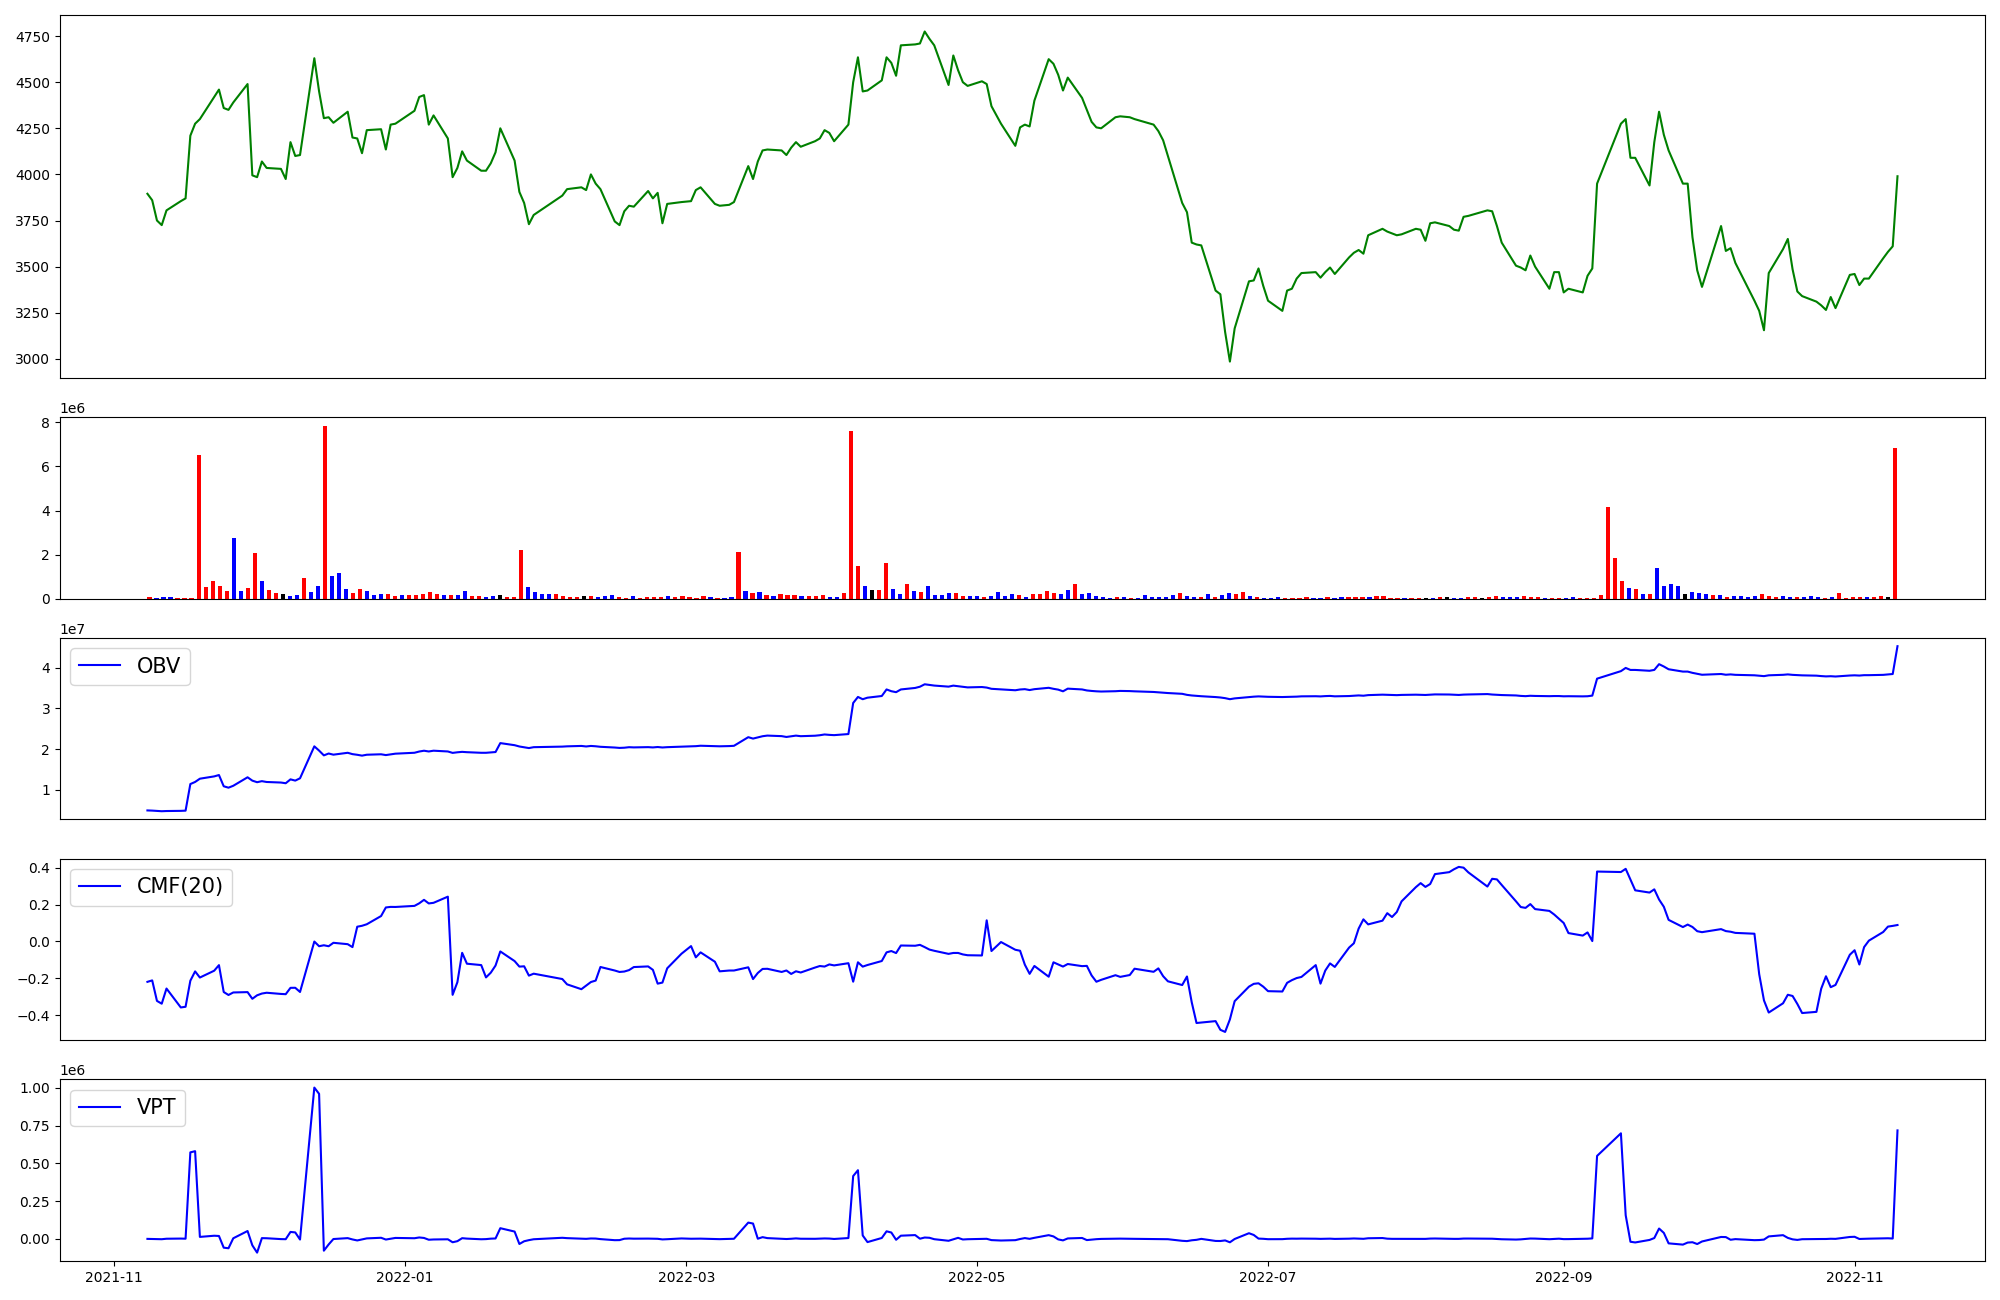Click blue line sample in OBV legend

pos(100,666)
